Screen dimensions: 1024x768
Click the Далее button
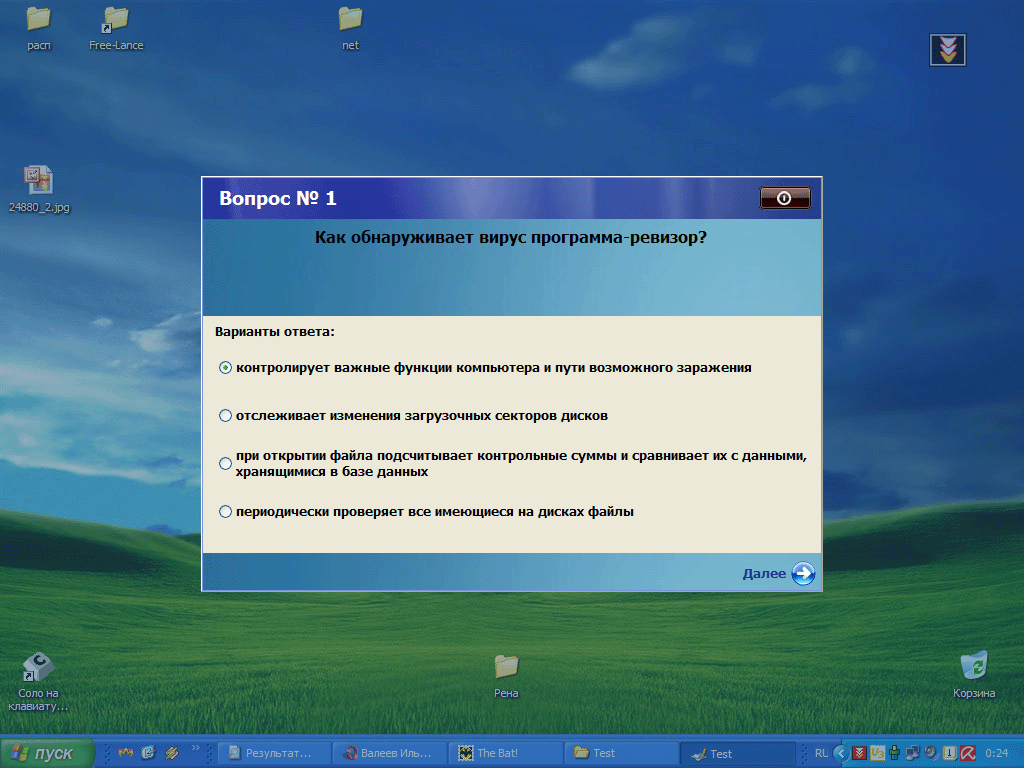[768, 573]
